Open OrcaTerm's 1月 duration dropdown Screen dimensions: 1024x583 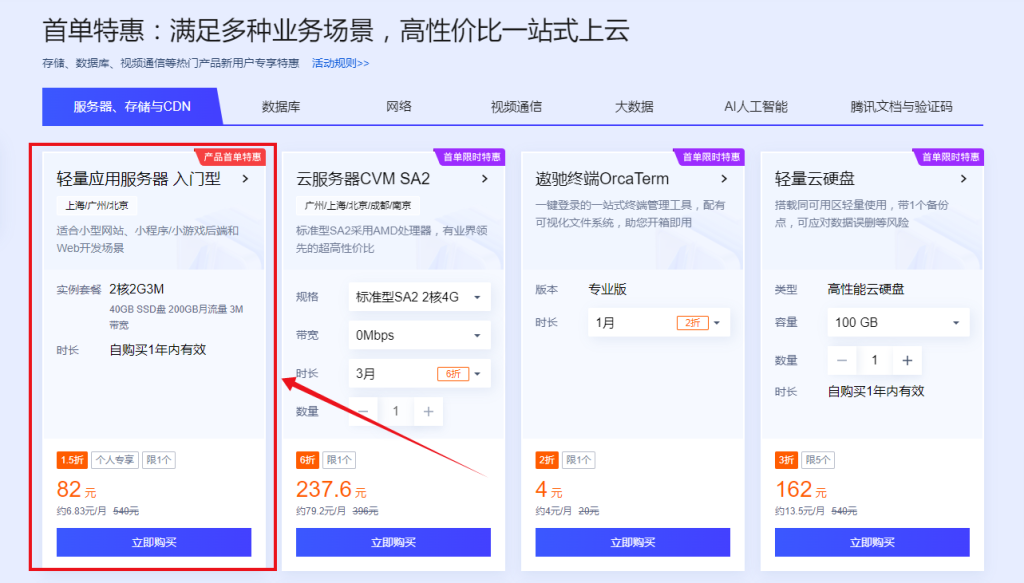pyautogui.click(x=658, y=322)
